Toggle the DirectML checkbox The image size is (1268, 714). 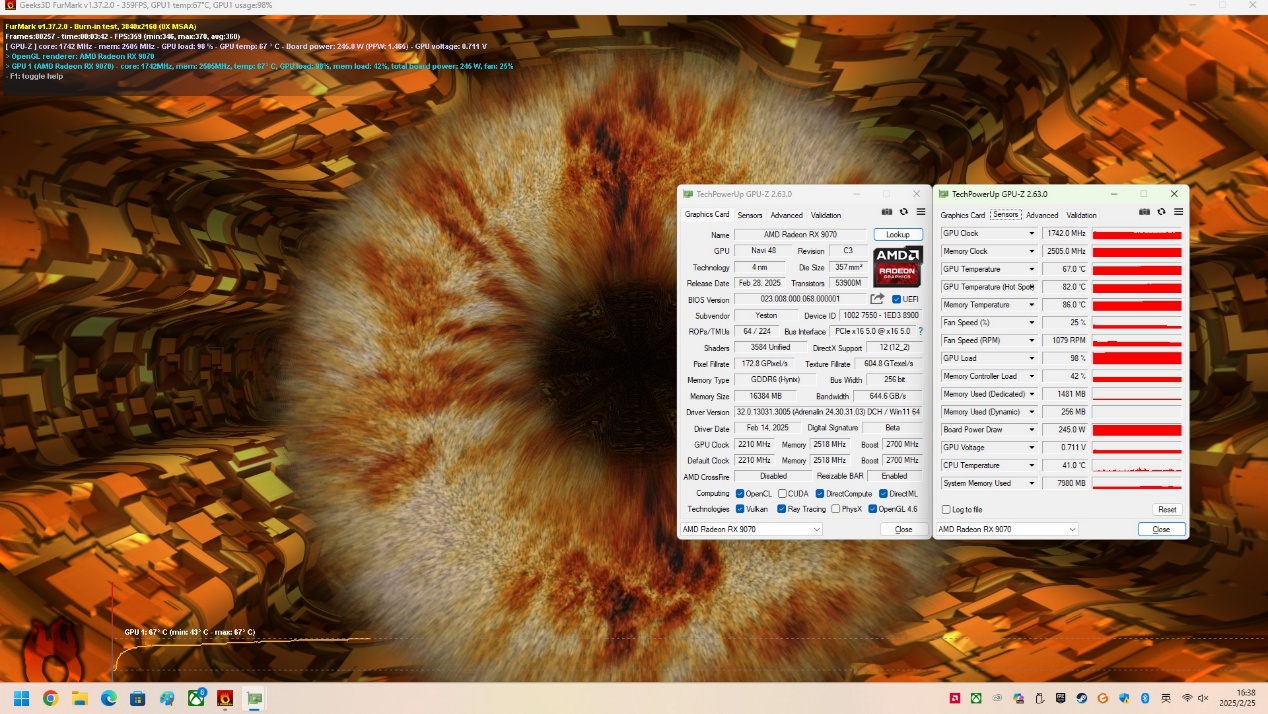(x=883, y=493)
